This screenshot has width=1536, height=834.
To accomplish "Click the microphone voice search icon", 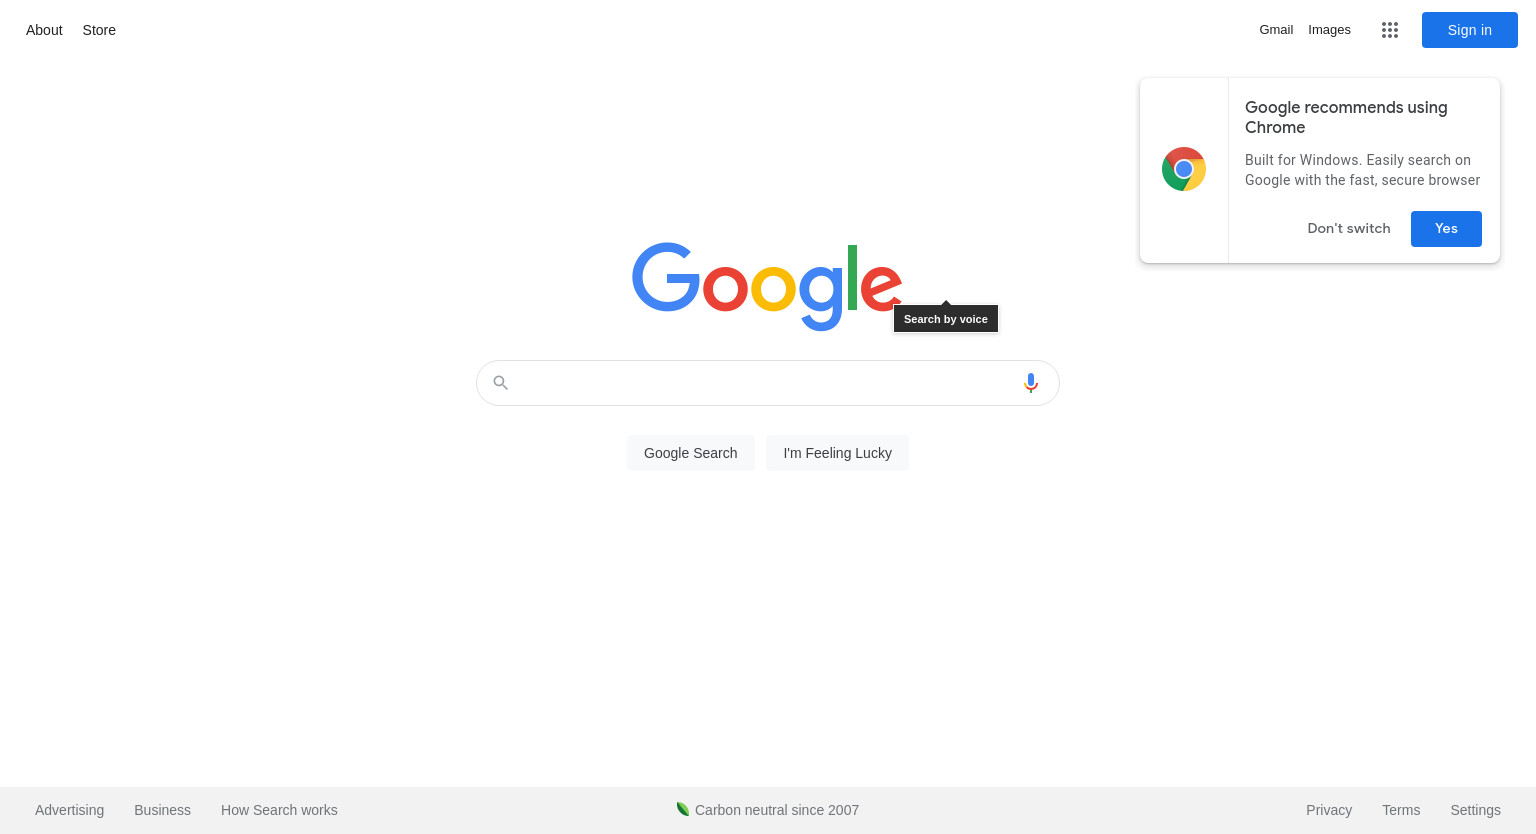I will coord(1031,383).
